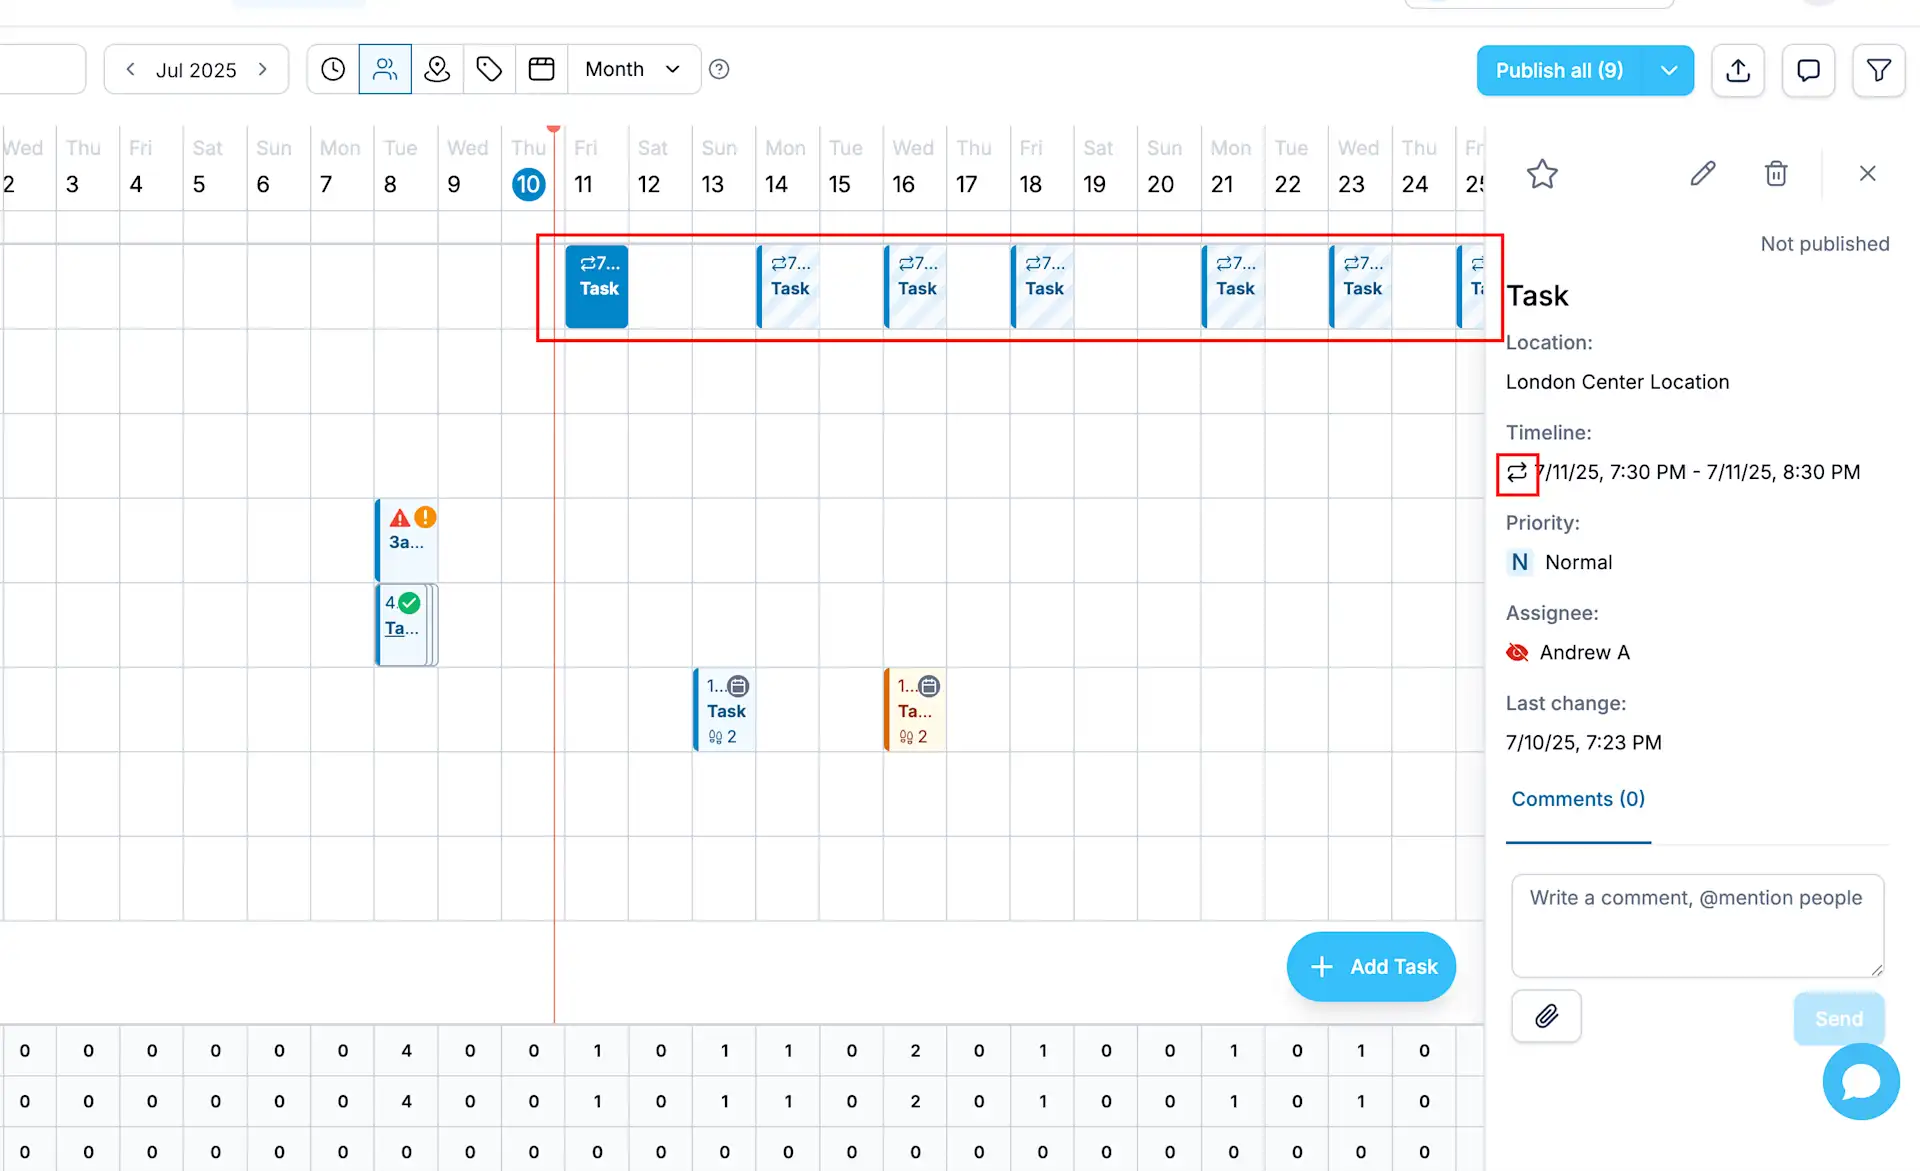This screenshot has height=1171, width=1920.
Task: Click the clock time view icon
Action: pos(333,69)
